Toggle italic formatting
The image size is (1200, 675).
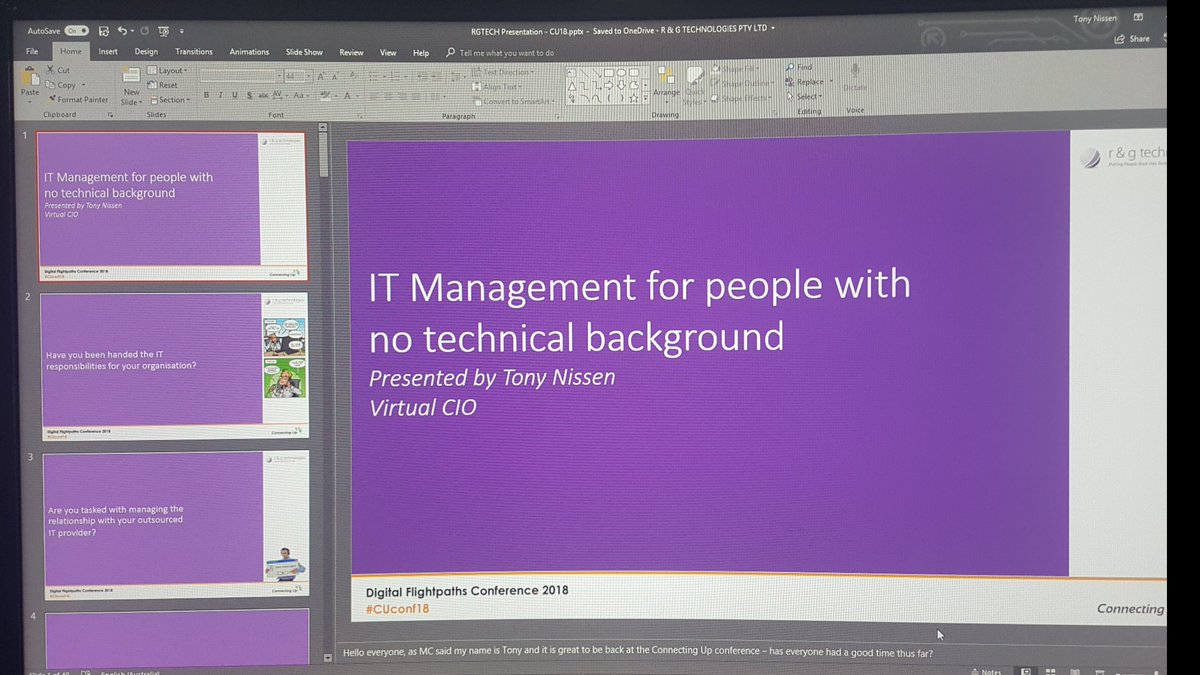coord(220,93)
